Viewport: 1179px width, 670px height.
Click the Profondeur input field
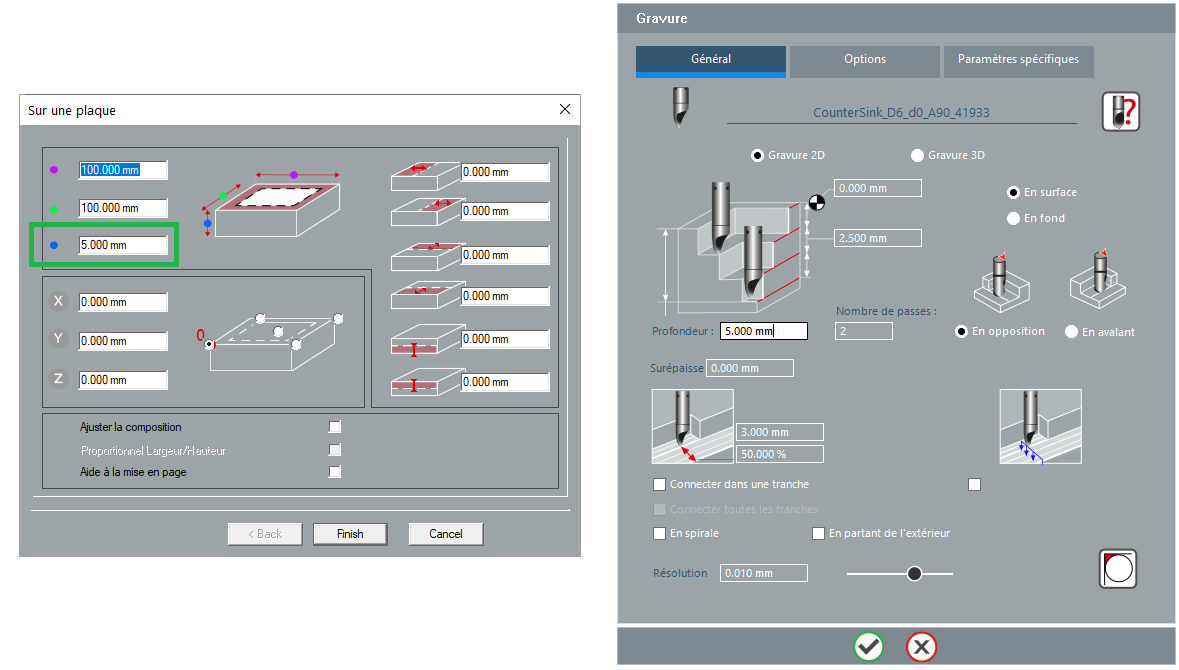762,331
